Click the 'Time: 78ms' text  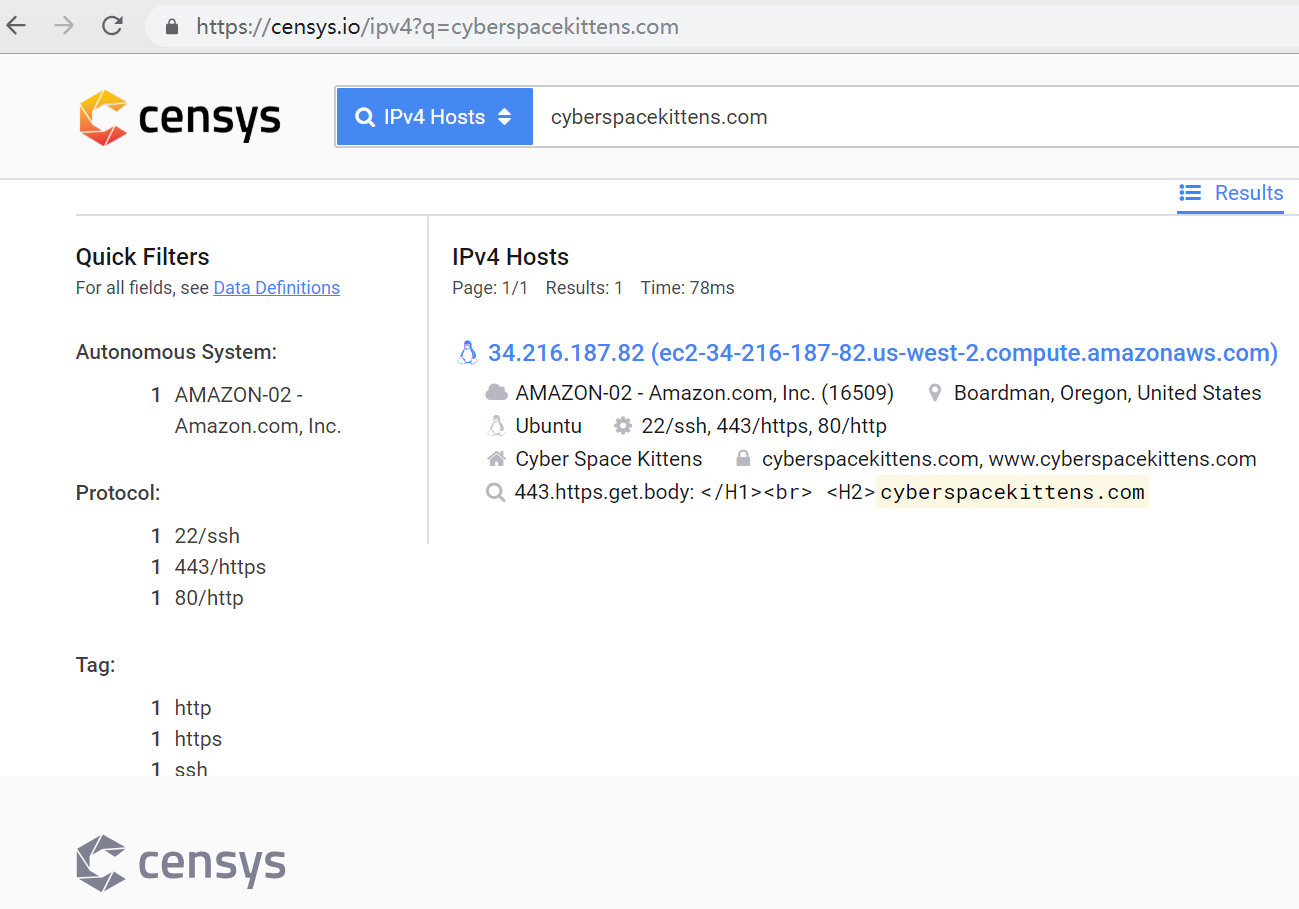tap(687, 288)
